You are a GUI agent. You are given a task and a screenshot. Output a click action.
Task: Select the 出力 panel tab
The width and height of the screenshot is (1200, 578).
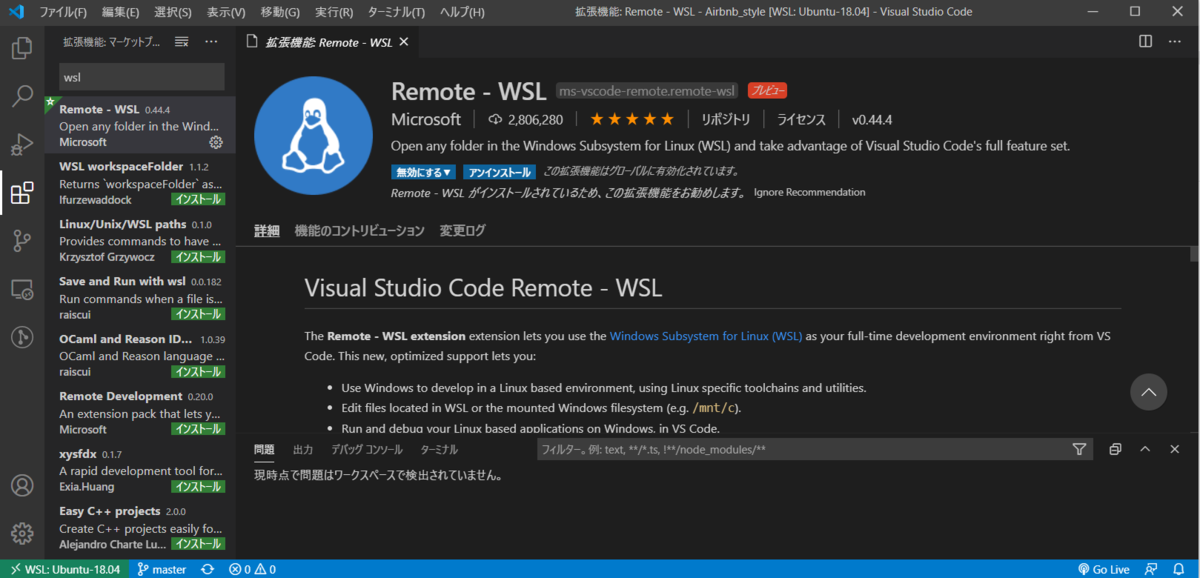click(x=303, y=450)
